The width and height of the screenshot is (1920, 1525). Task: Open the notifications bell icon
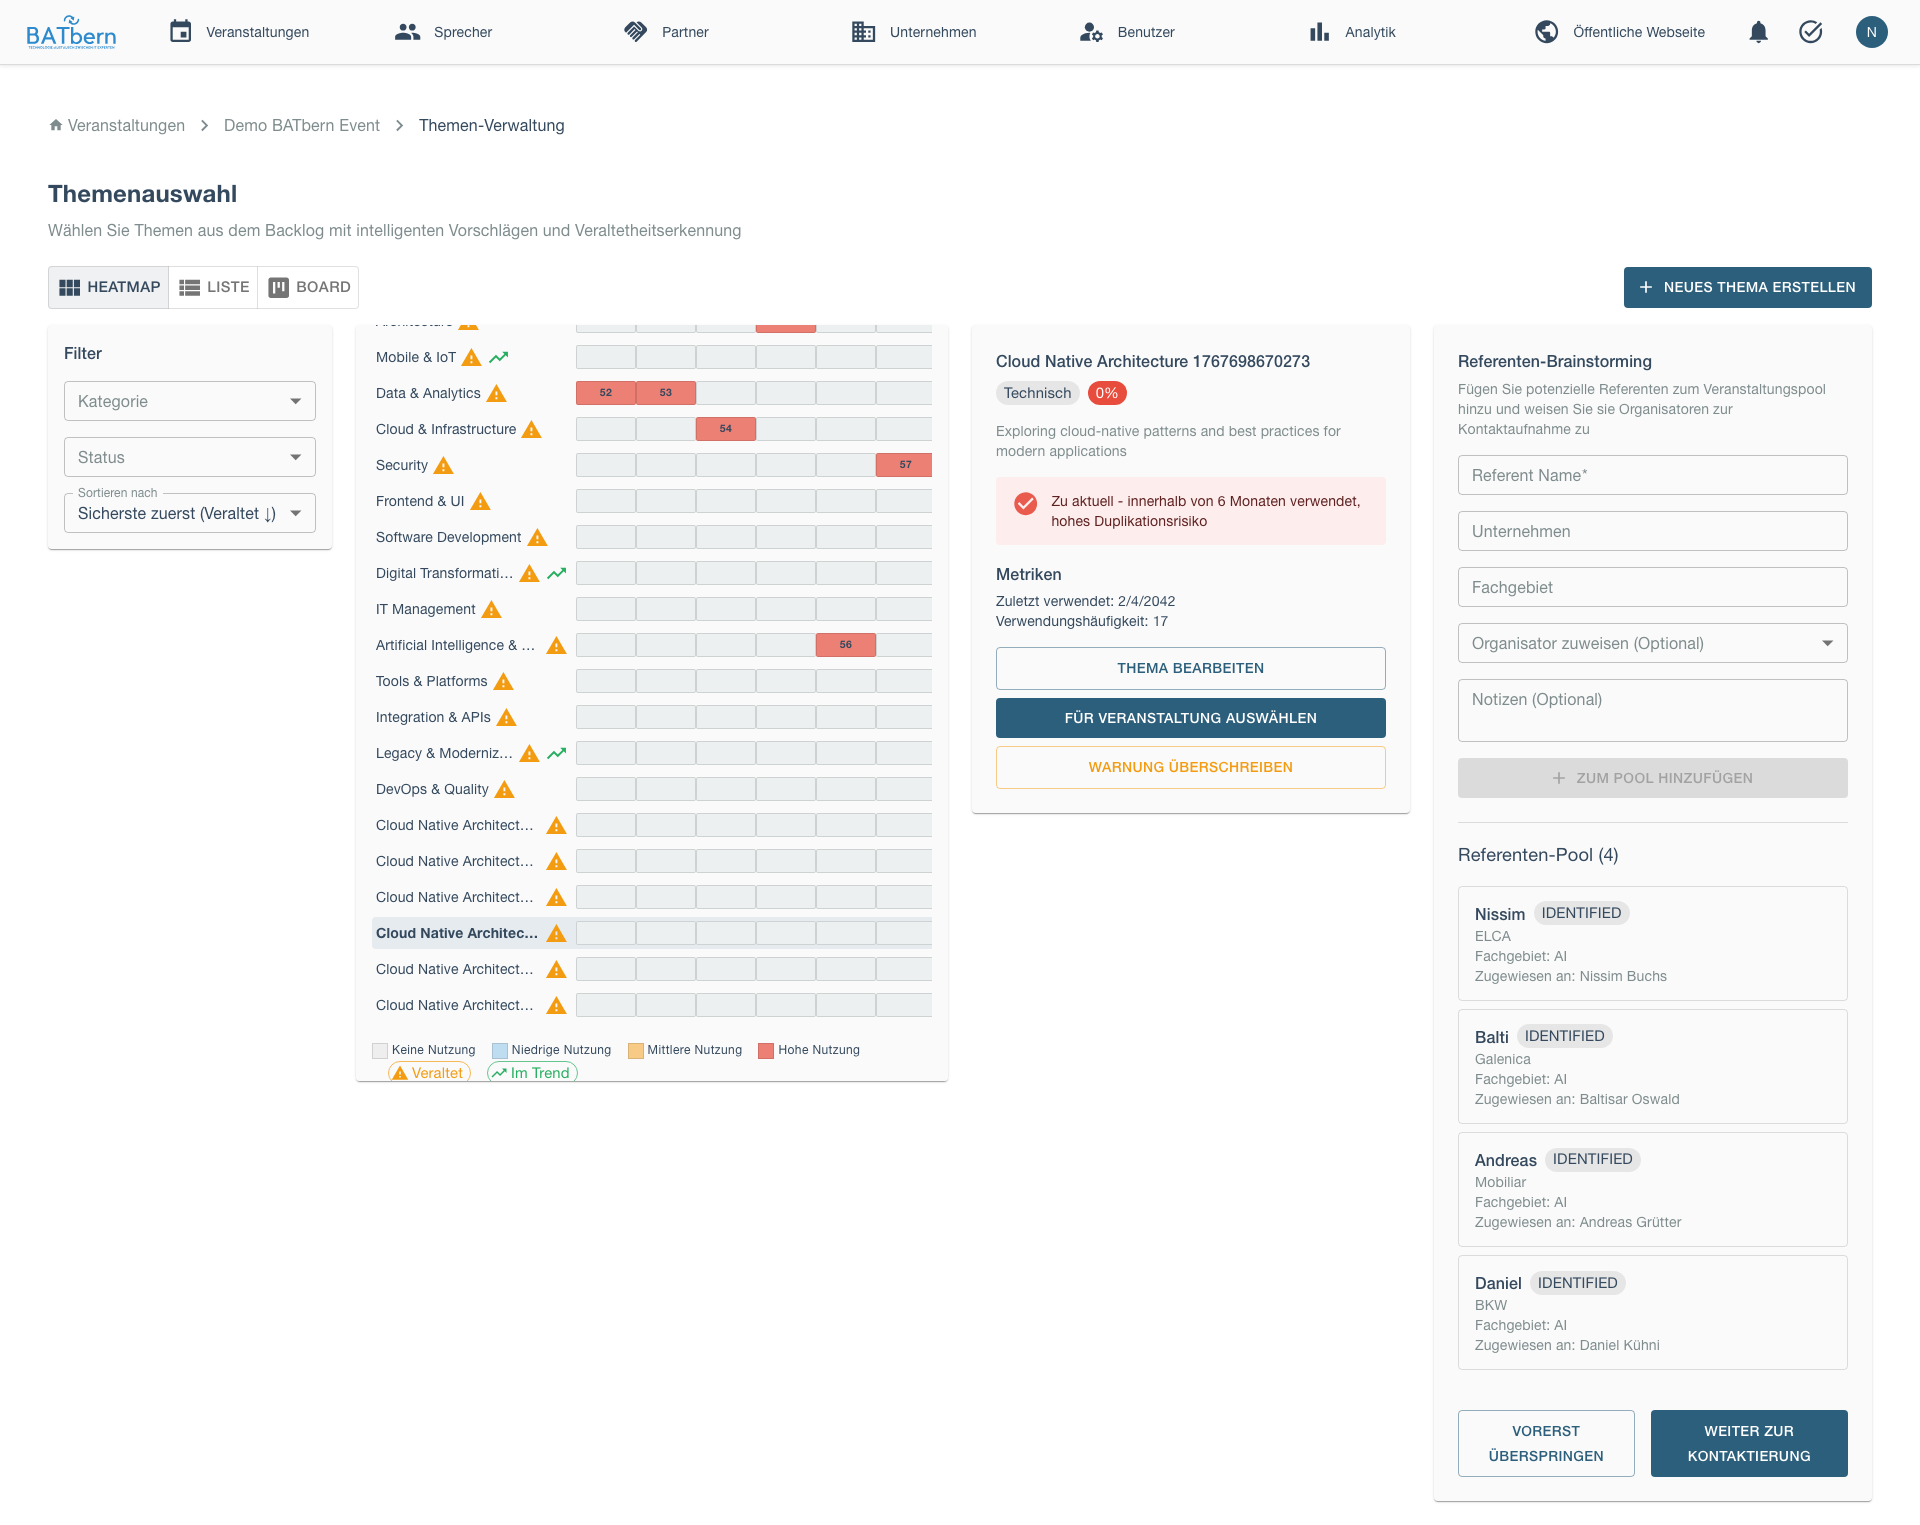(1758, 32)
